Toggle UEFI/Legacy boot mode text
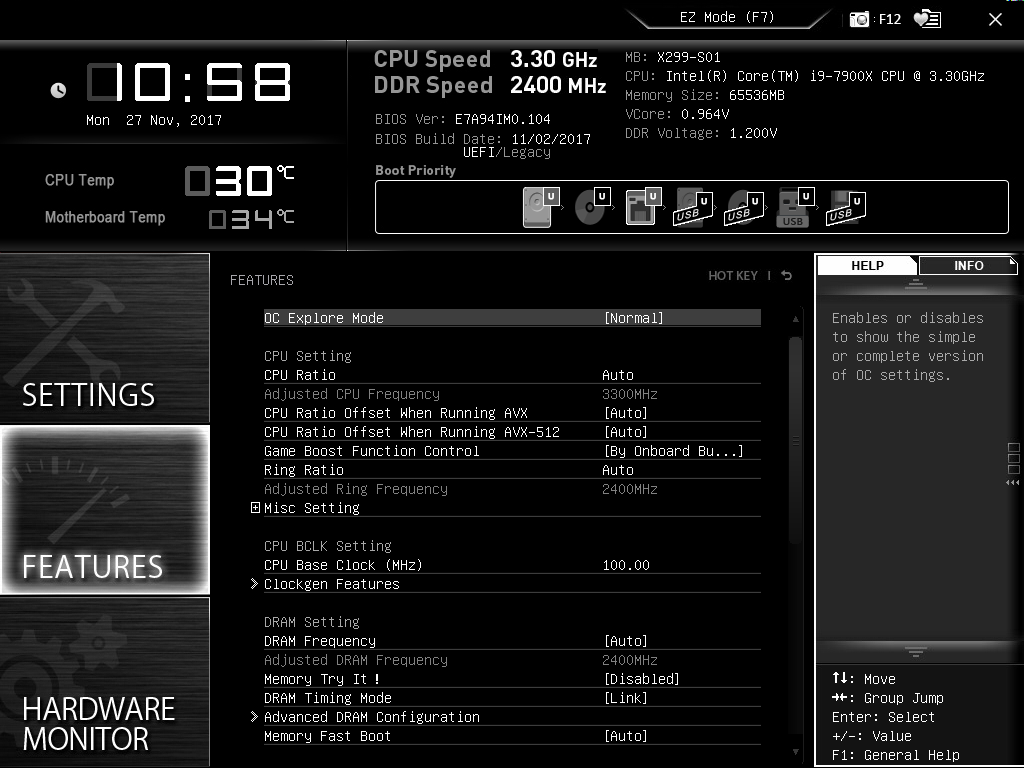Viewport: 1024px width, 768px height. [507, 152]
